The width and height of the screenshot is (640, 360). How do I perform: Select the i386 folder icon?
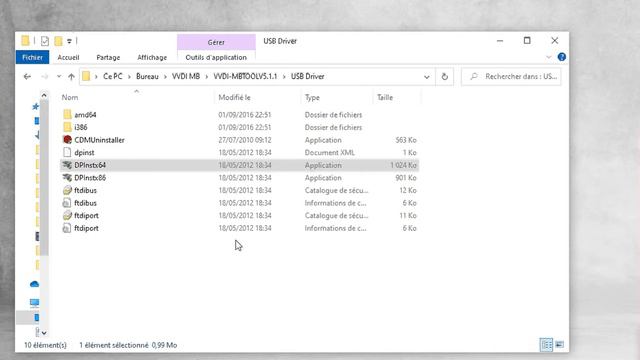pyautogui.click(x=67, y=127)
